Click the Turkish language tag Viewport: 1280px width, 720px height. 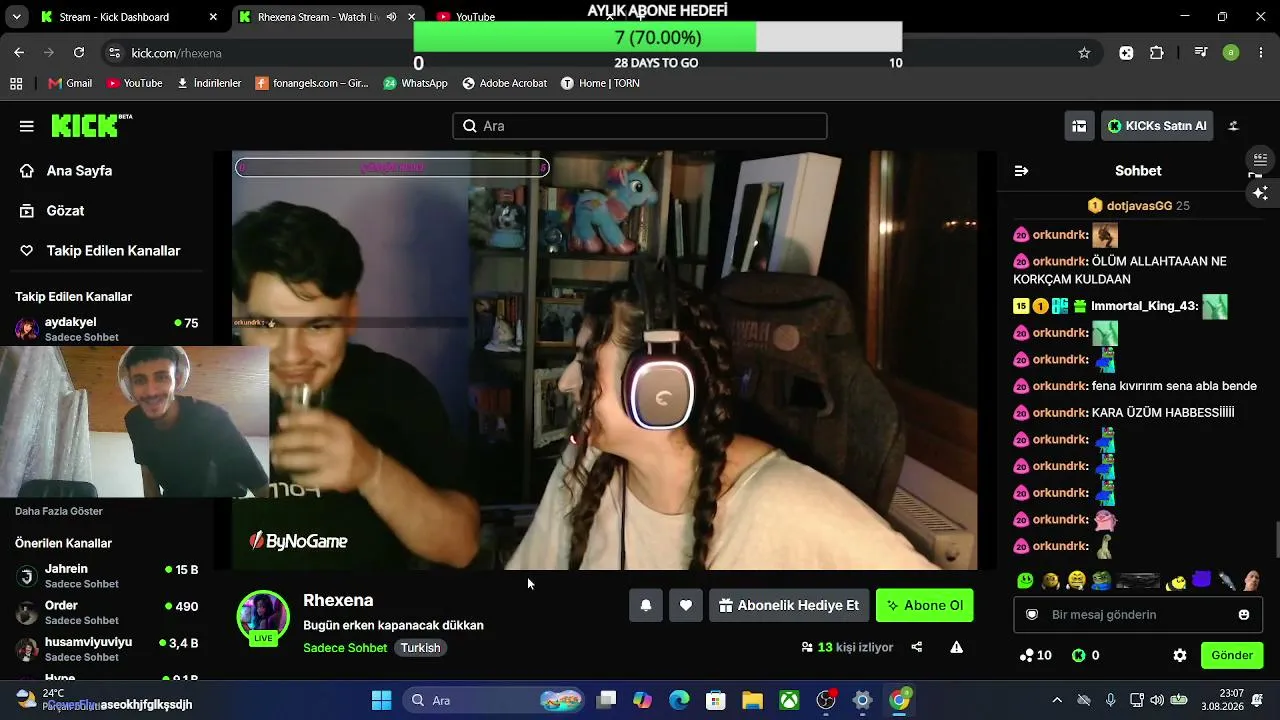421,648
